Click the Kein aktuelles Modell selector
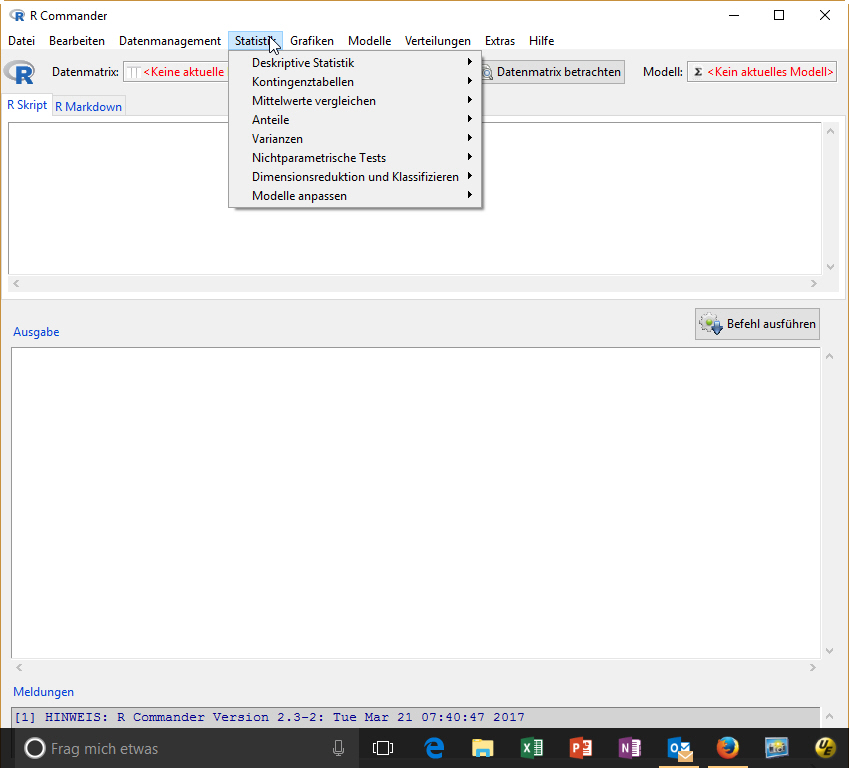Viewport: 849px width, 777px height. point(762,72)
